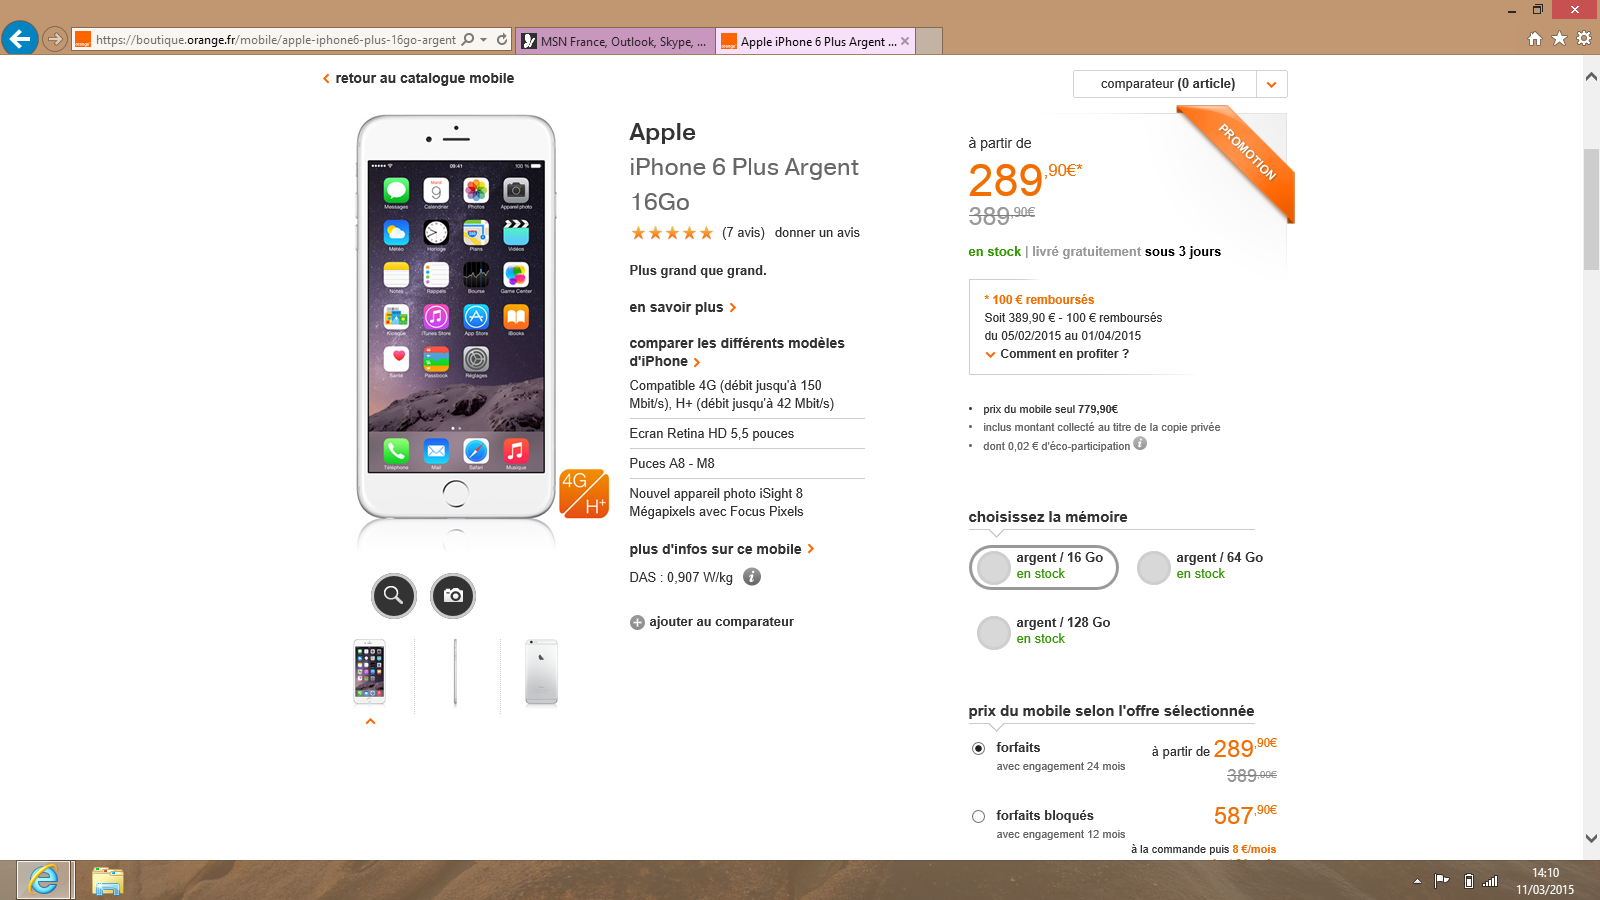Click the browser back arrow button

(20, 39)
